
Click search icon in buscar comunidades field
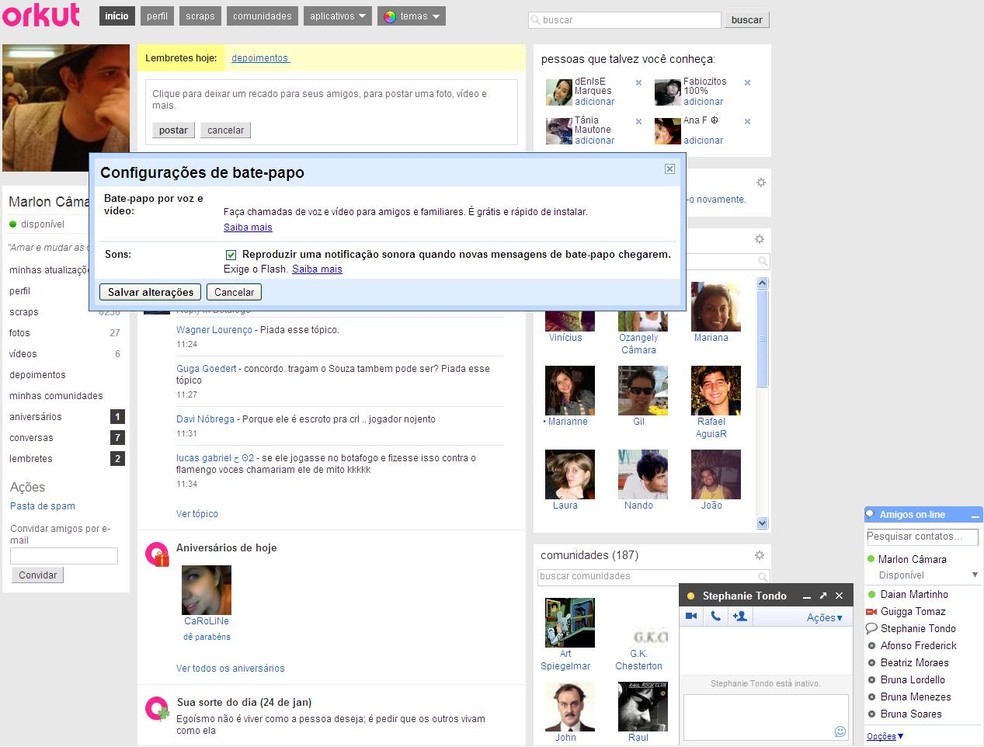pyautogui.click(x=762, y=576)
